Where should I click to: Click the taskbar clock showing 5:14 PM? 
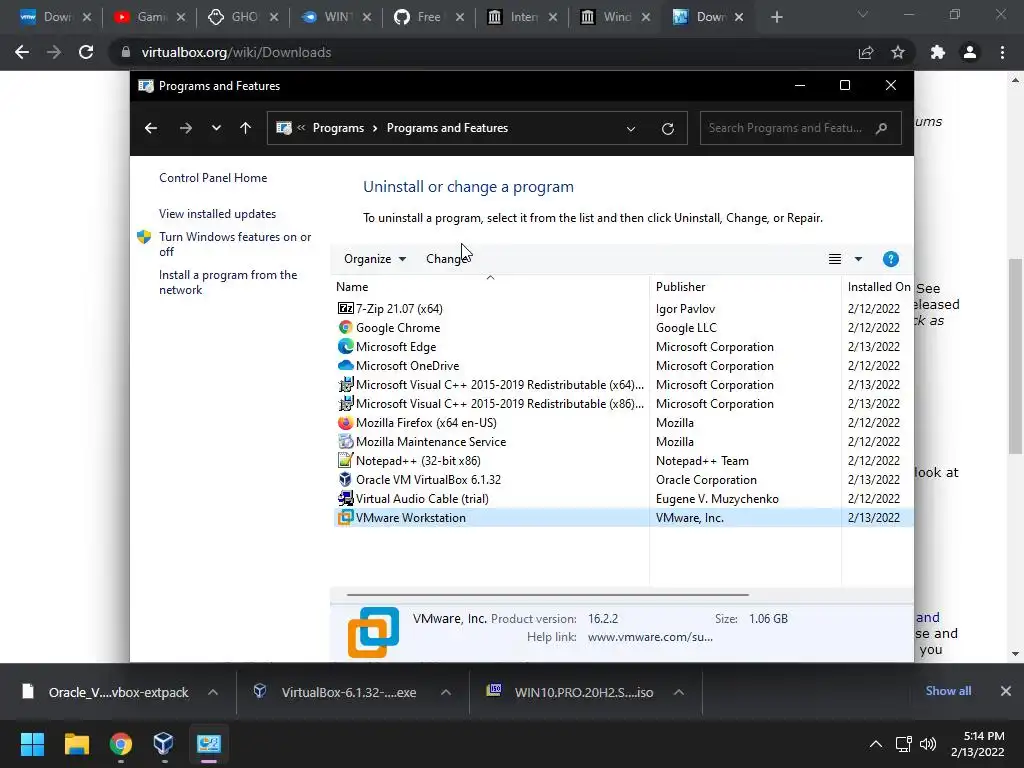[977, 744]
